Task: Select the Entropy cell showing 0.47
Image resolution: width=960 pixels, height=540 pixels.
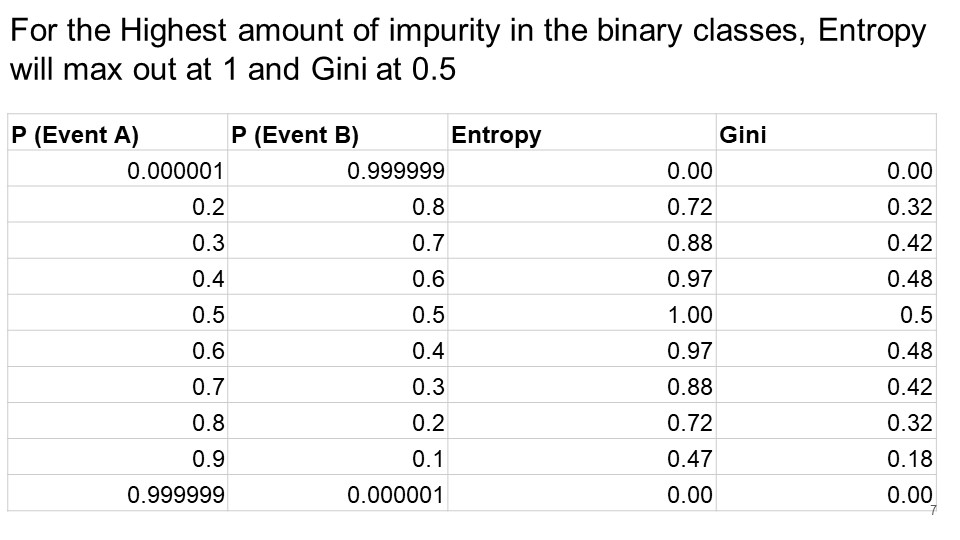Action: (690, 459)
